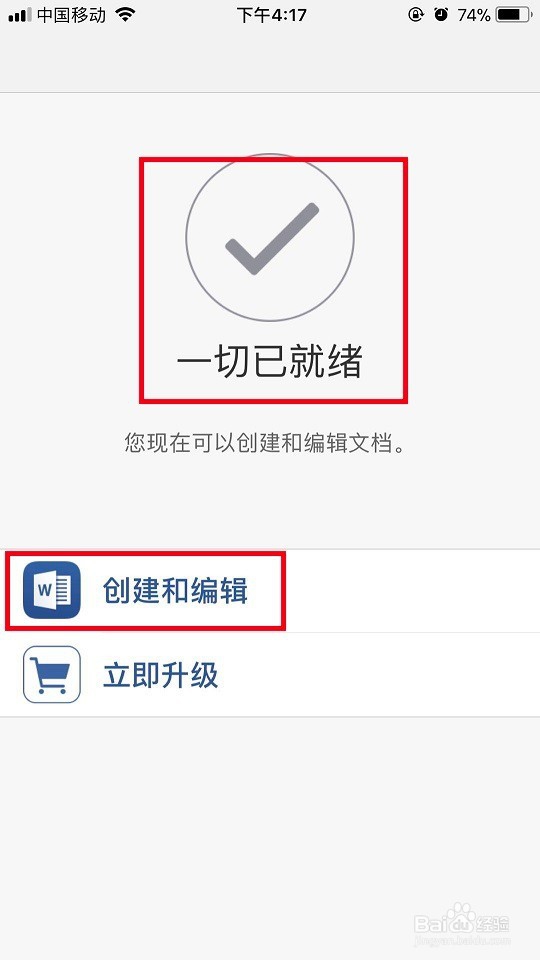Click the 一切已就绪 heading text
The width and height of the screenshot is (540, 960).
[270, 361]
